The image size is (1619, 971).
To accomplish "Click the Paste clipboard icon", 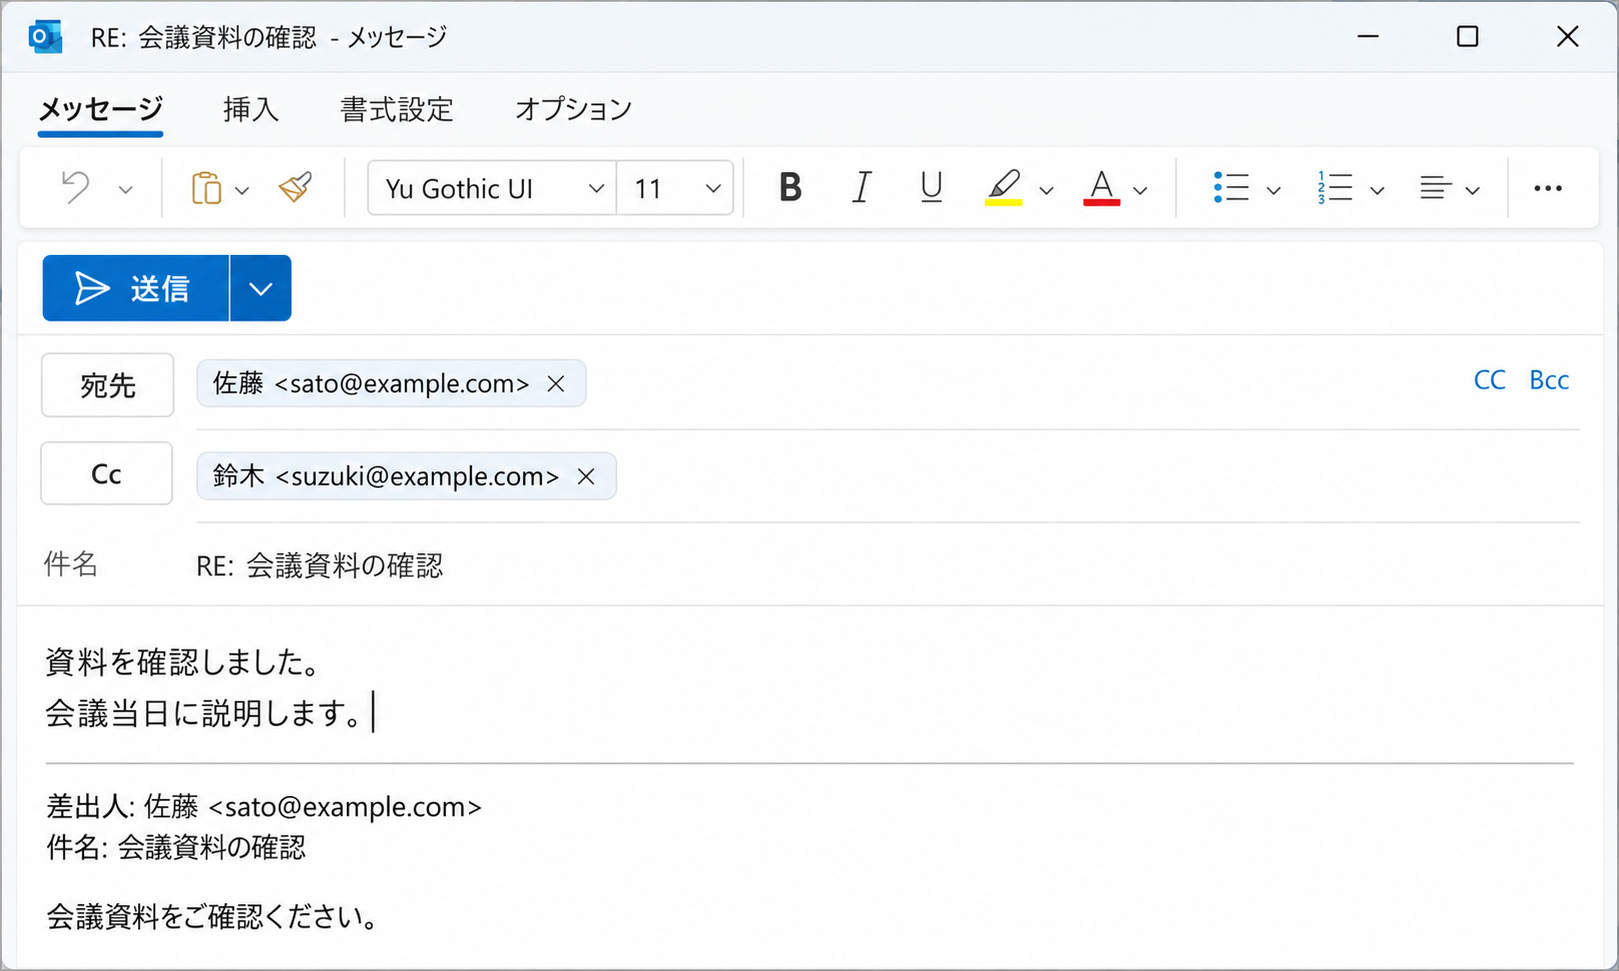I will pos(206,188).
